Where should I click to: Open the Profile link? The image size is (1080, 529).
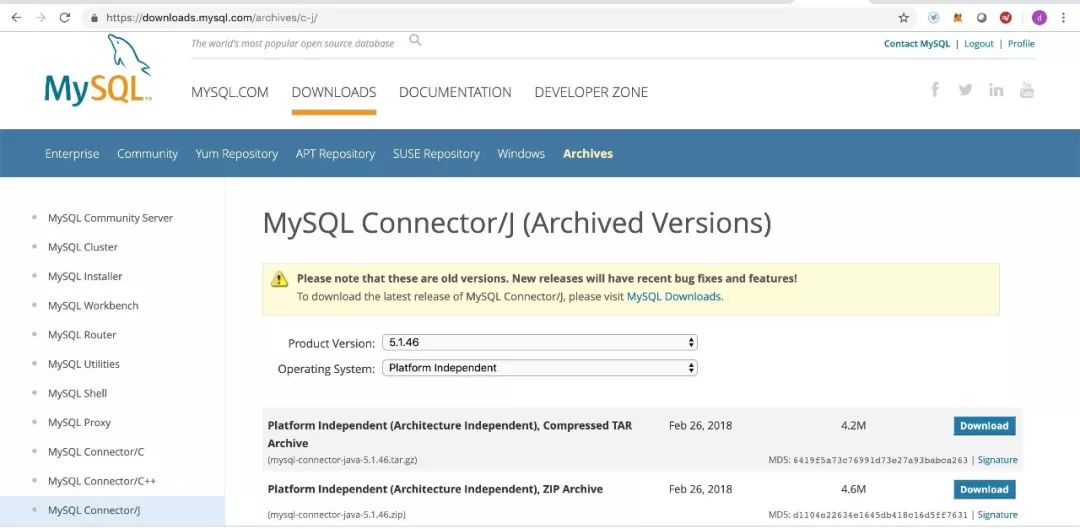click(1021, 43)
